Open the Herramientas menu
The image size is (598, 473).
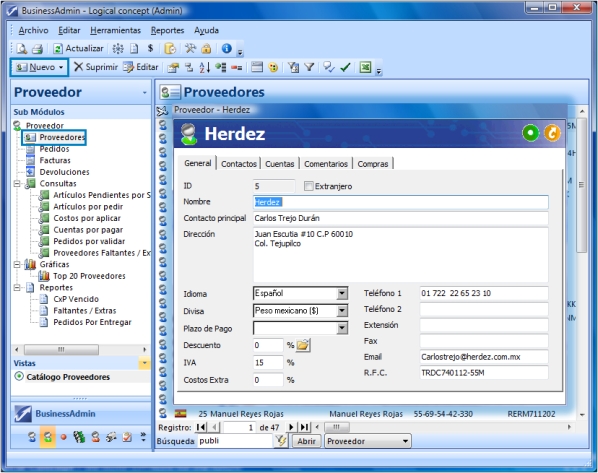pyautogui.click(x=116, y=31)
